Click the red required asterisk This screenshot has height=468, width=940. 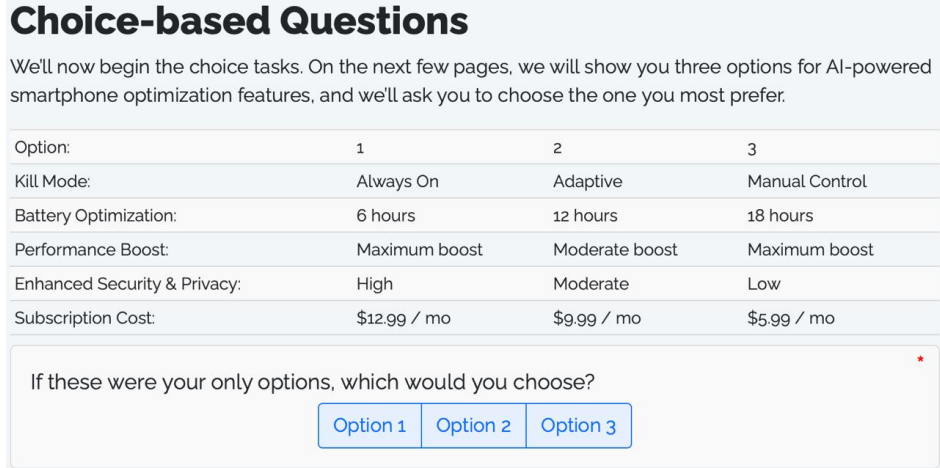[920, 361]
